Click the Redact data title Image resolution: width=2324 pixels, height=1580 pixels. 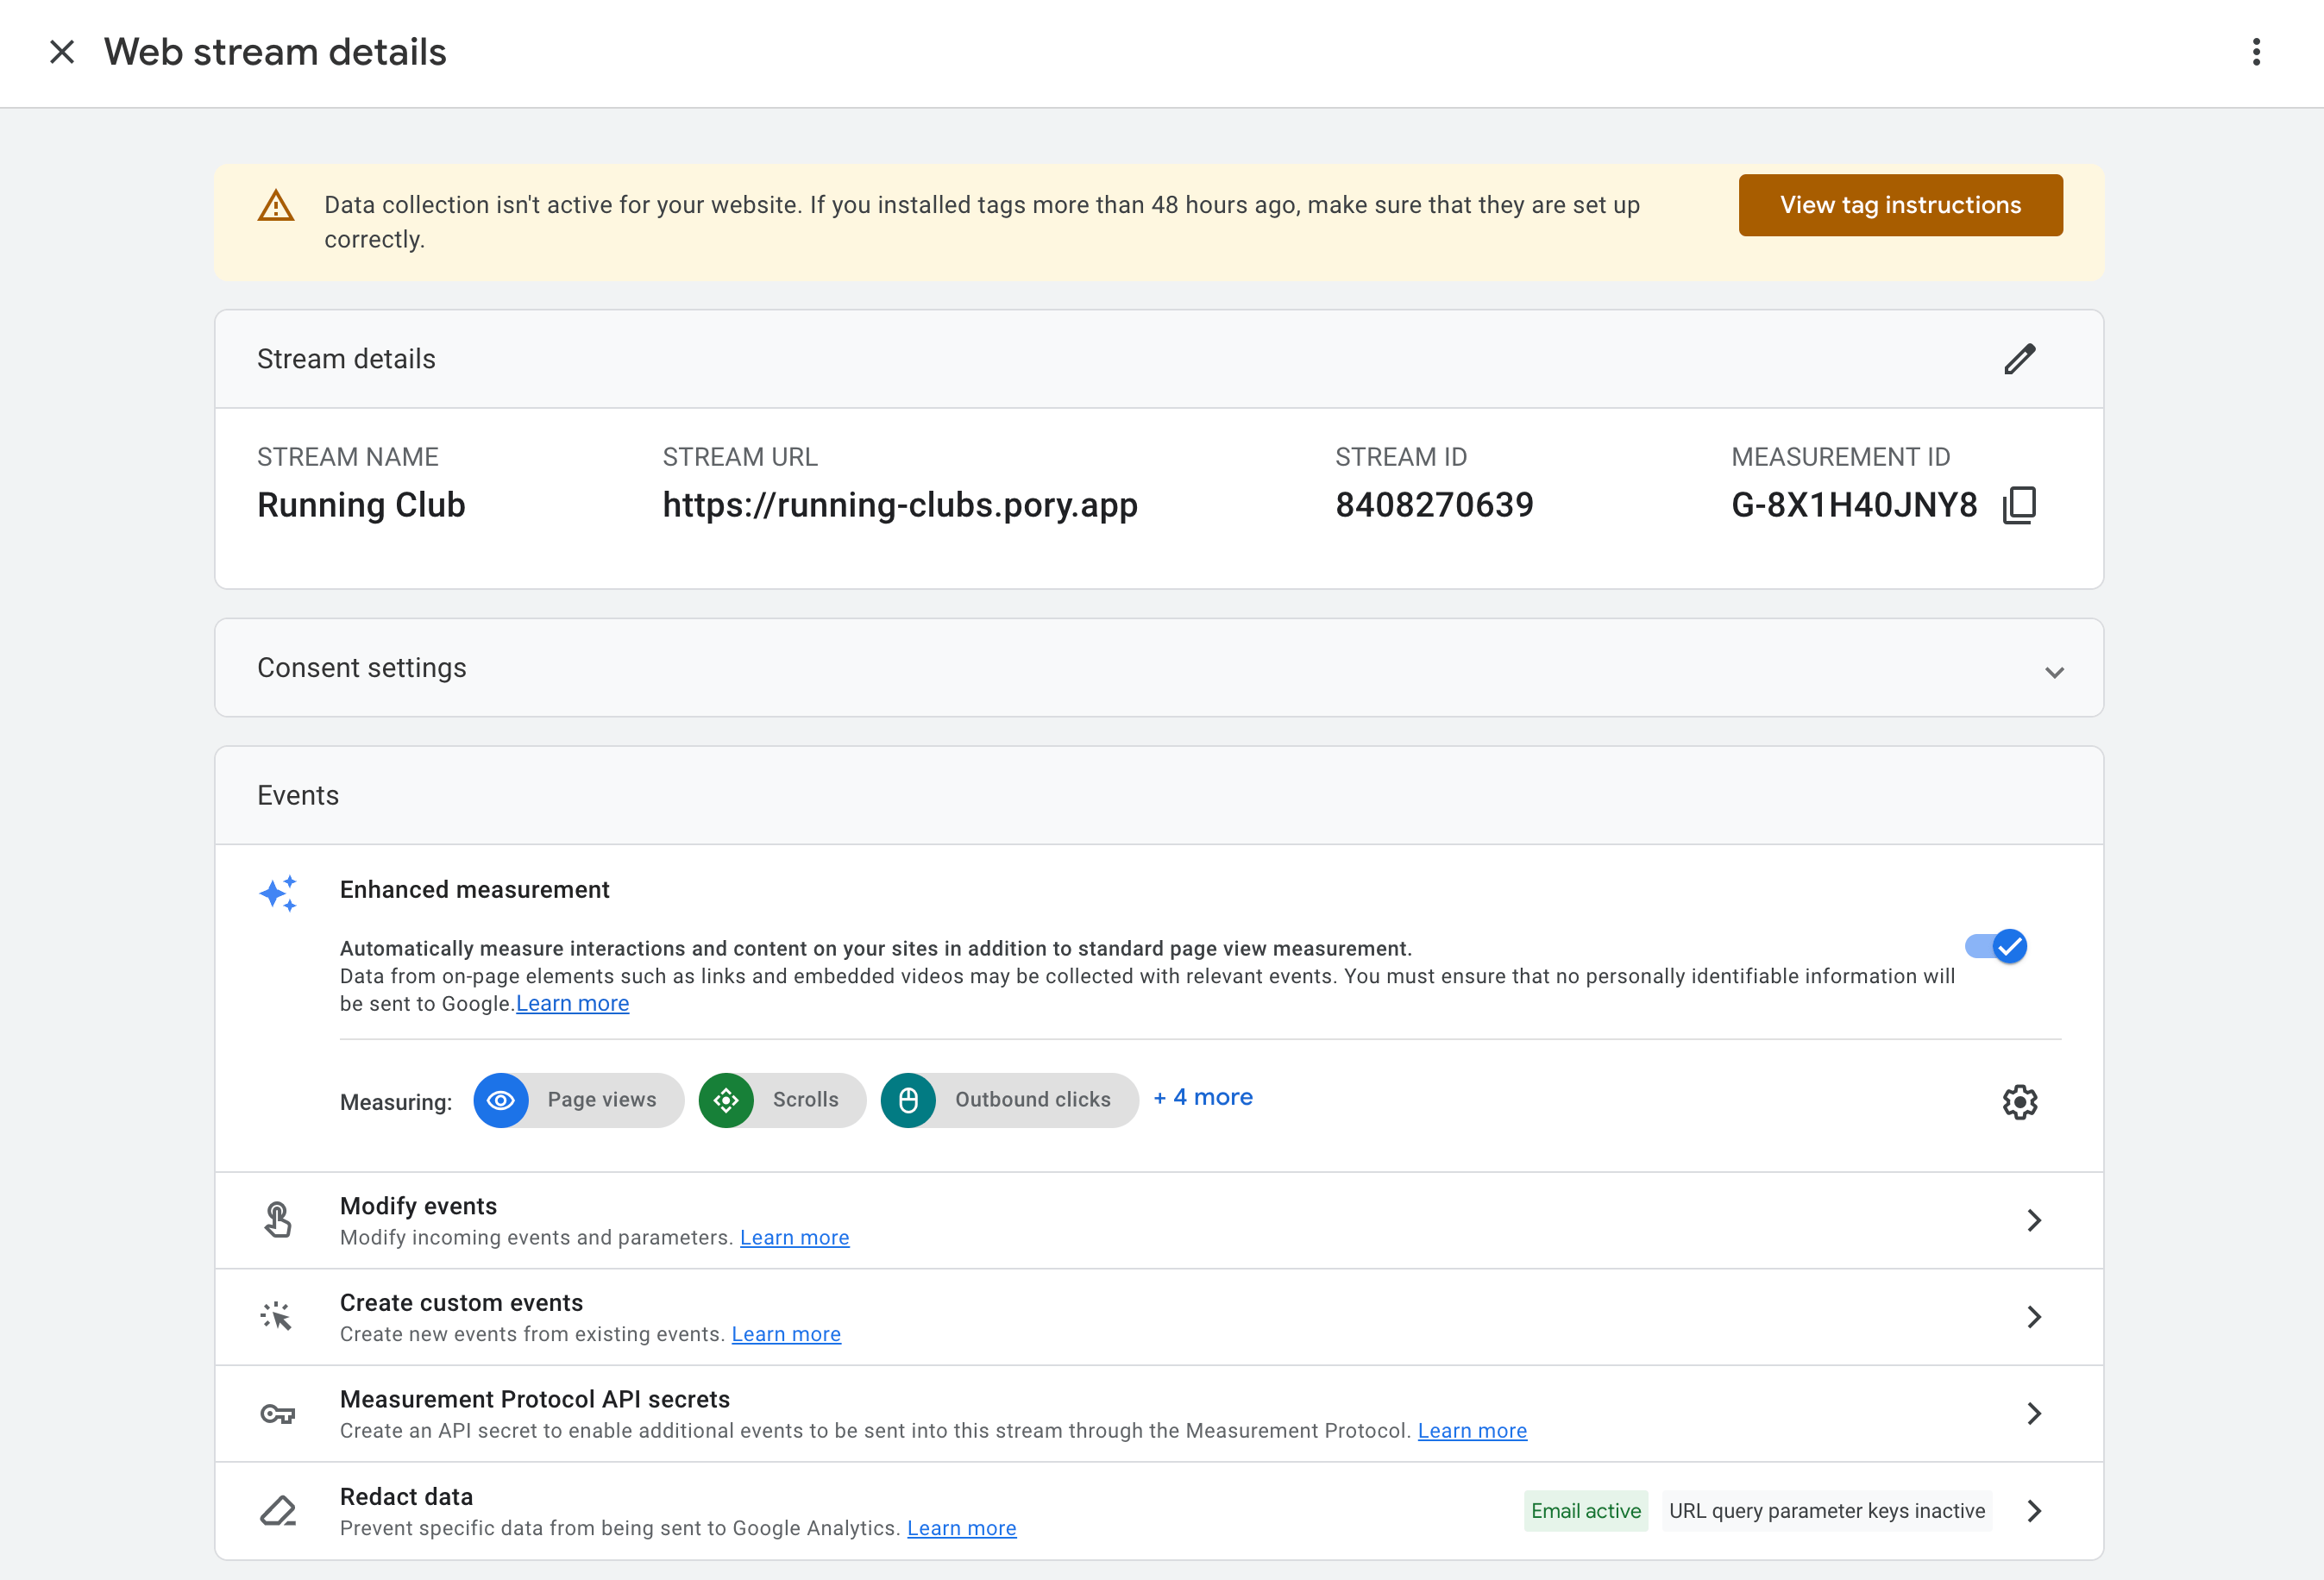pos(406,1497)
